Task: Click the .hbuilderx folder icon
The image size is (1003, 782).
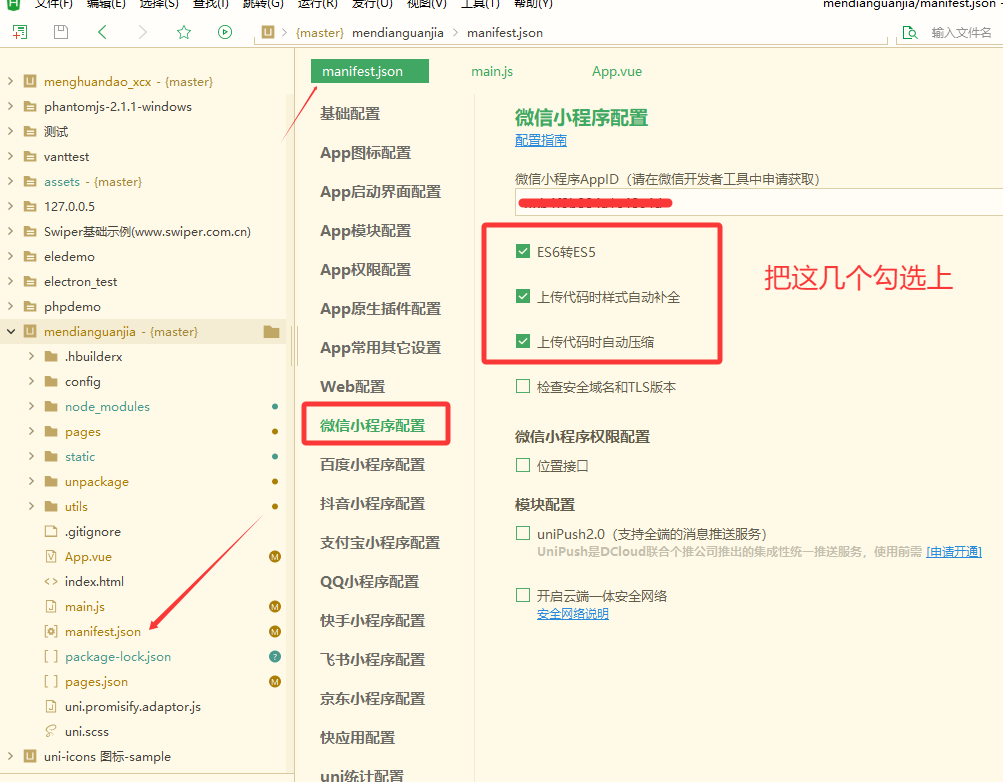Action: click(x=51, y=356)
